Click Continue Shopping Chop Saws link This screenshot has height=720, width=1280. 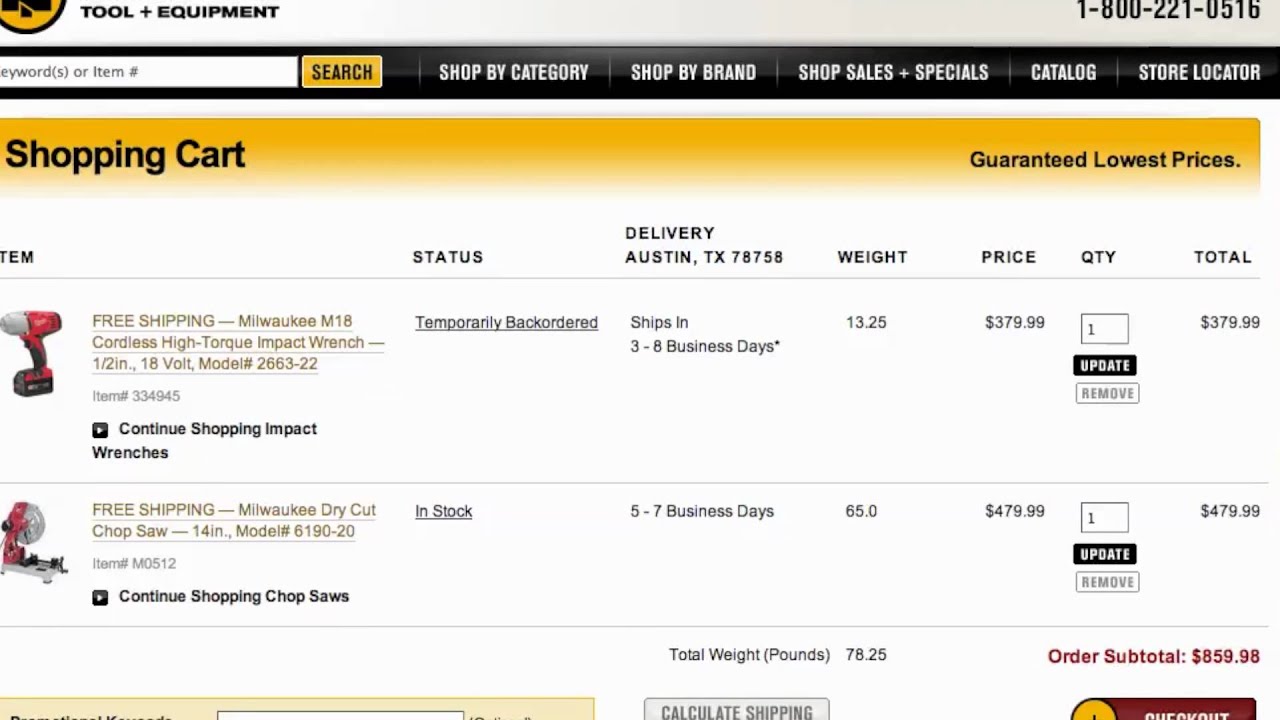[234, 596]
